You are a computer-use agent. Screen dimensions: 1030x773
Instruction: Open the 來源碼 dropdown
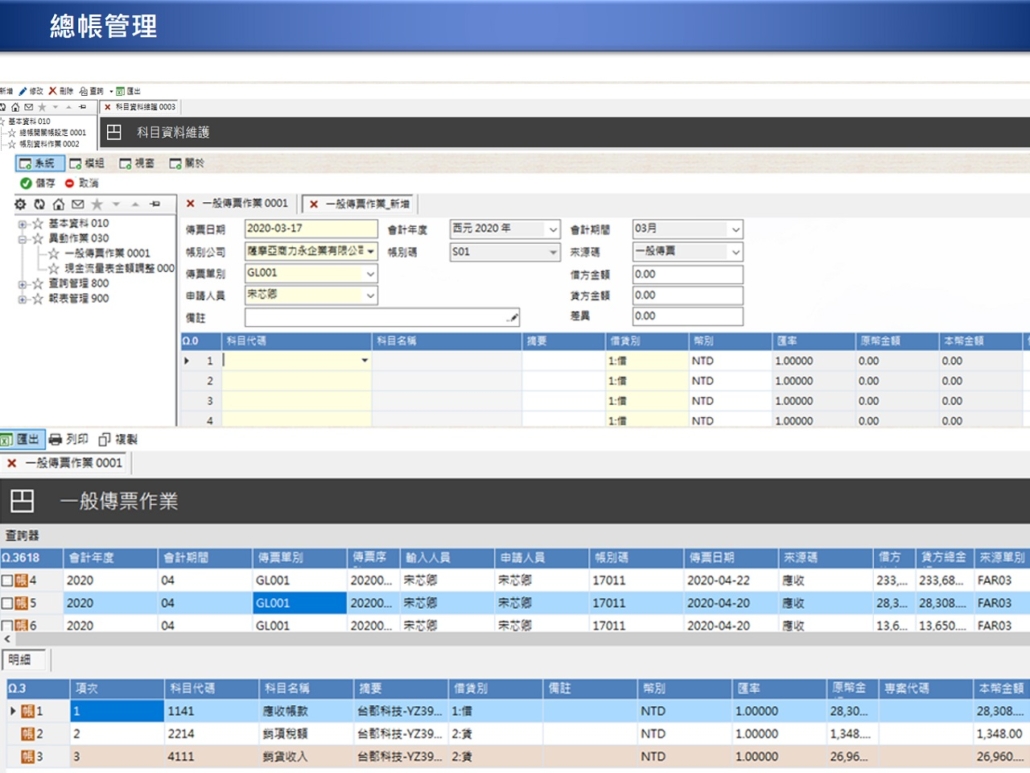click(x=736, y=252)
